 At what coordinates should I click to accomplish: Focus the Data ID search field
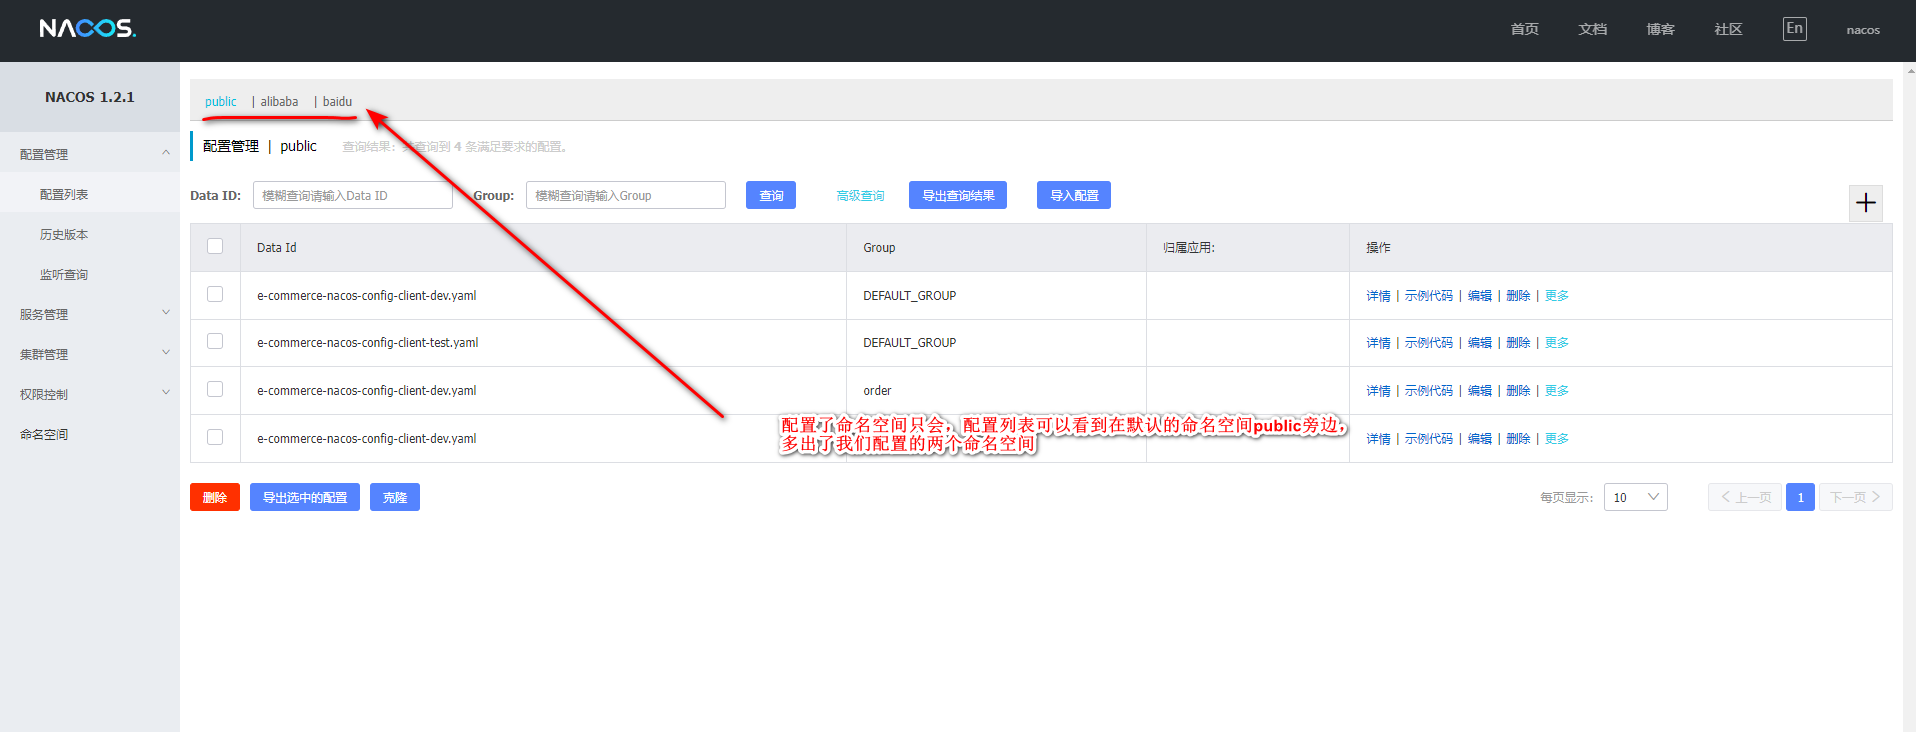point(353,195)
